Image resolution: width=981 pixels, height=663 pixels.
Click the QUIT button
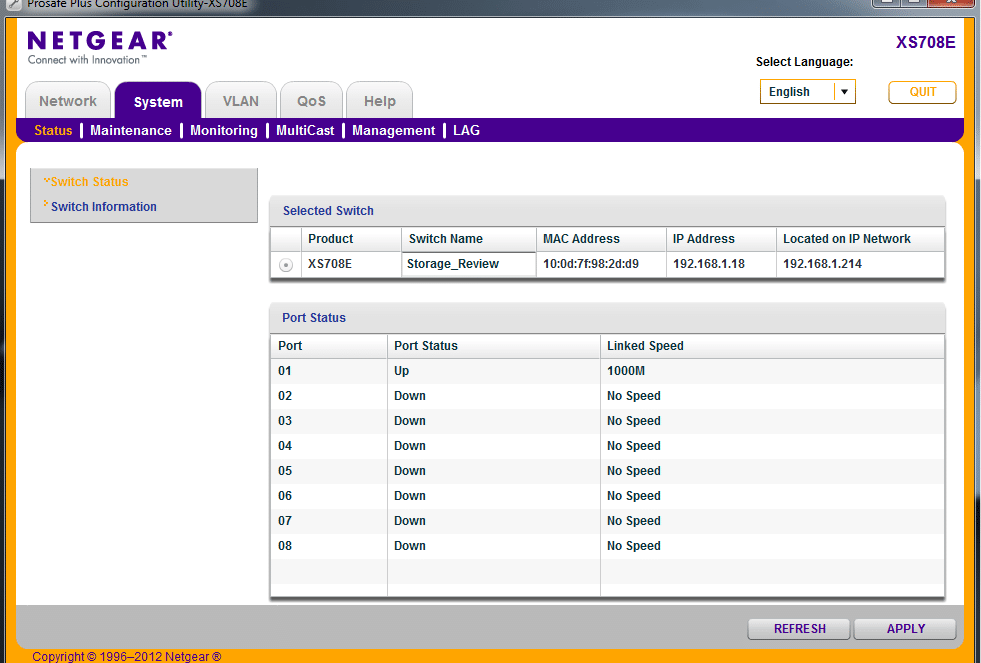coord(922,92)
